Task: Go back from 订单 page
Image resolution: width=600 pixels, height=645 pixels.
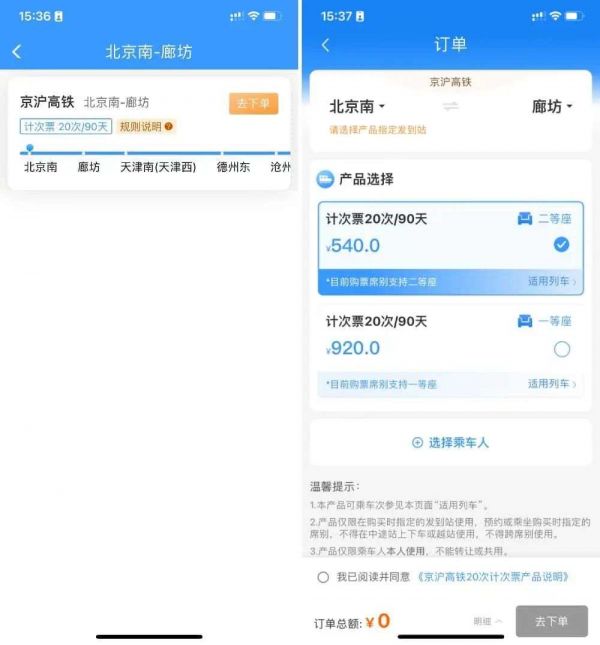Action: click(325, 45)
